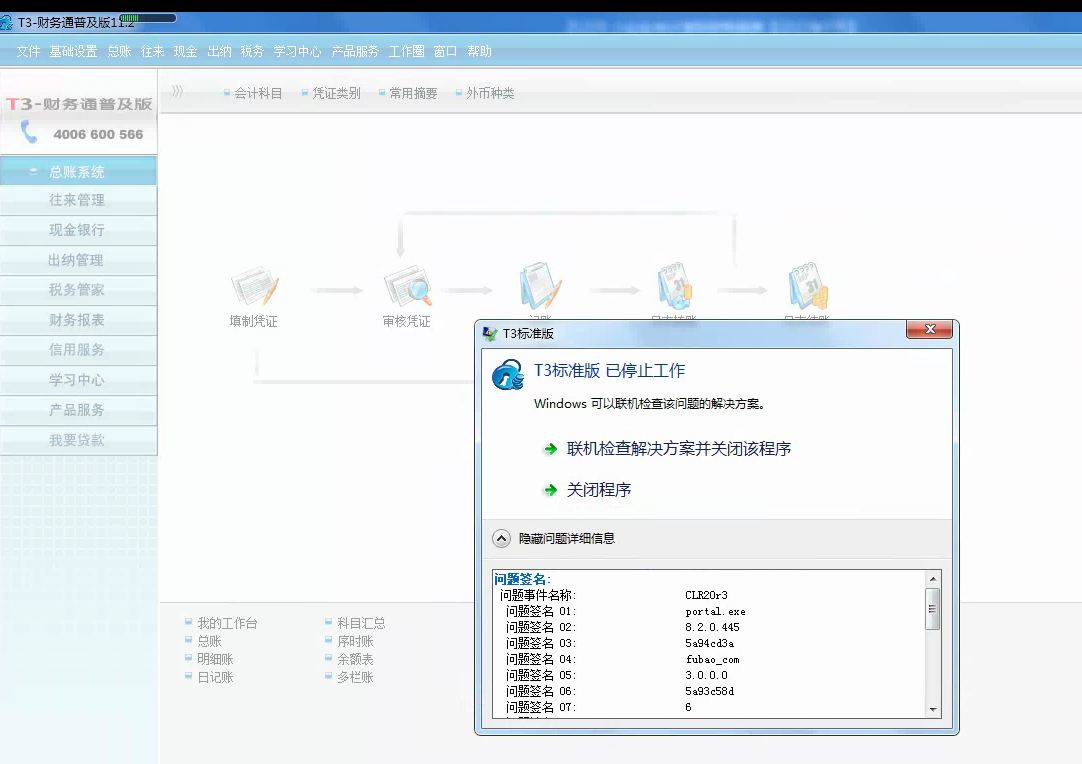Image resolution: width=1082 pixels, height=764 pixels.
Task: Collapse 隐藏问题详细信息 details section
Action: (502, 538)
